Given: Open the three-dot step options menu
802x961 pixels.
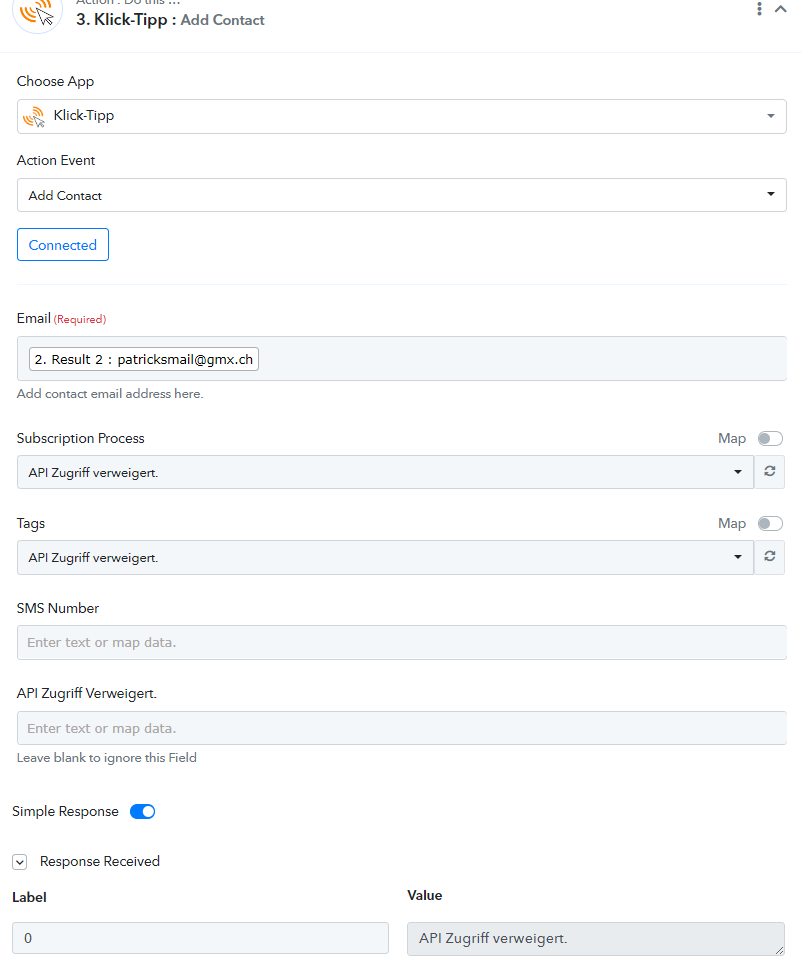Looking at the screenshot, I should 759,9.
